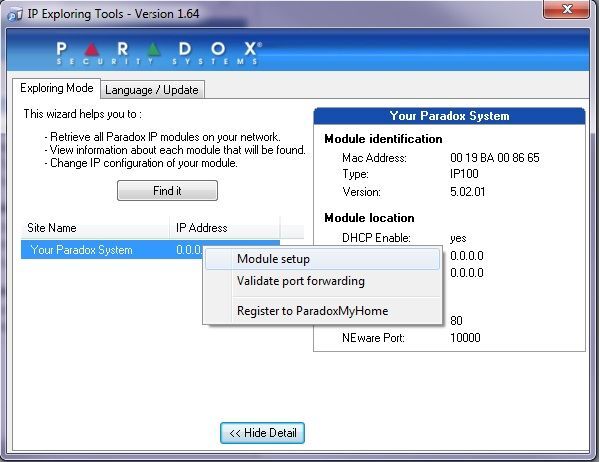Select the Your Paradox System list row
The image size is (600, 462).
tap(82, 250)
